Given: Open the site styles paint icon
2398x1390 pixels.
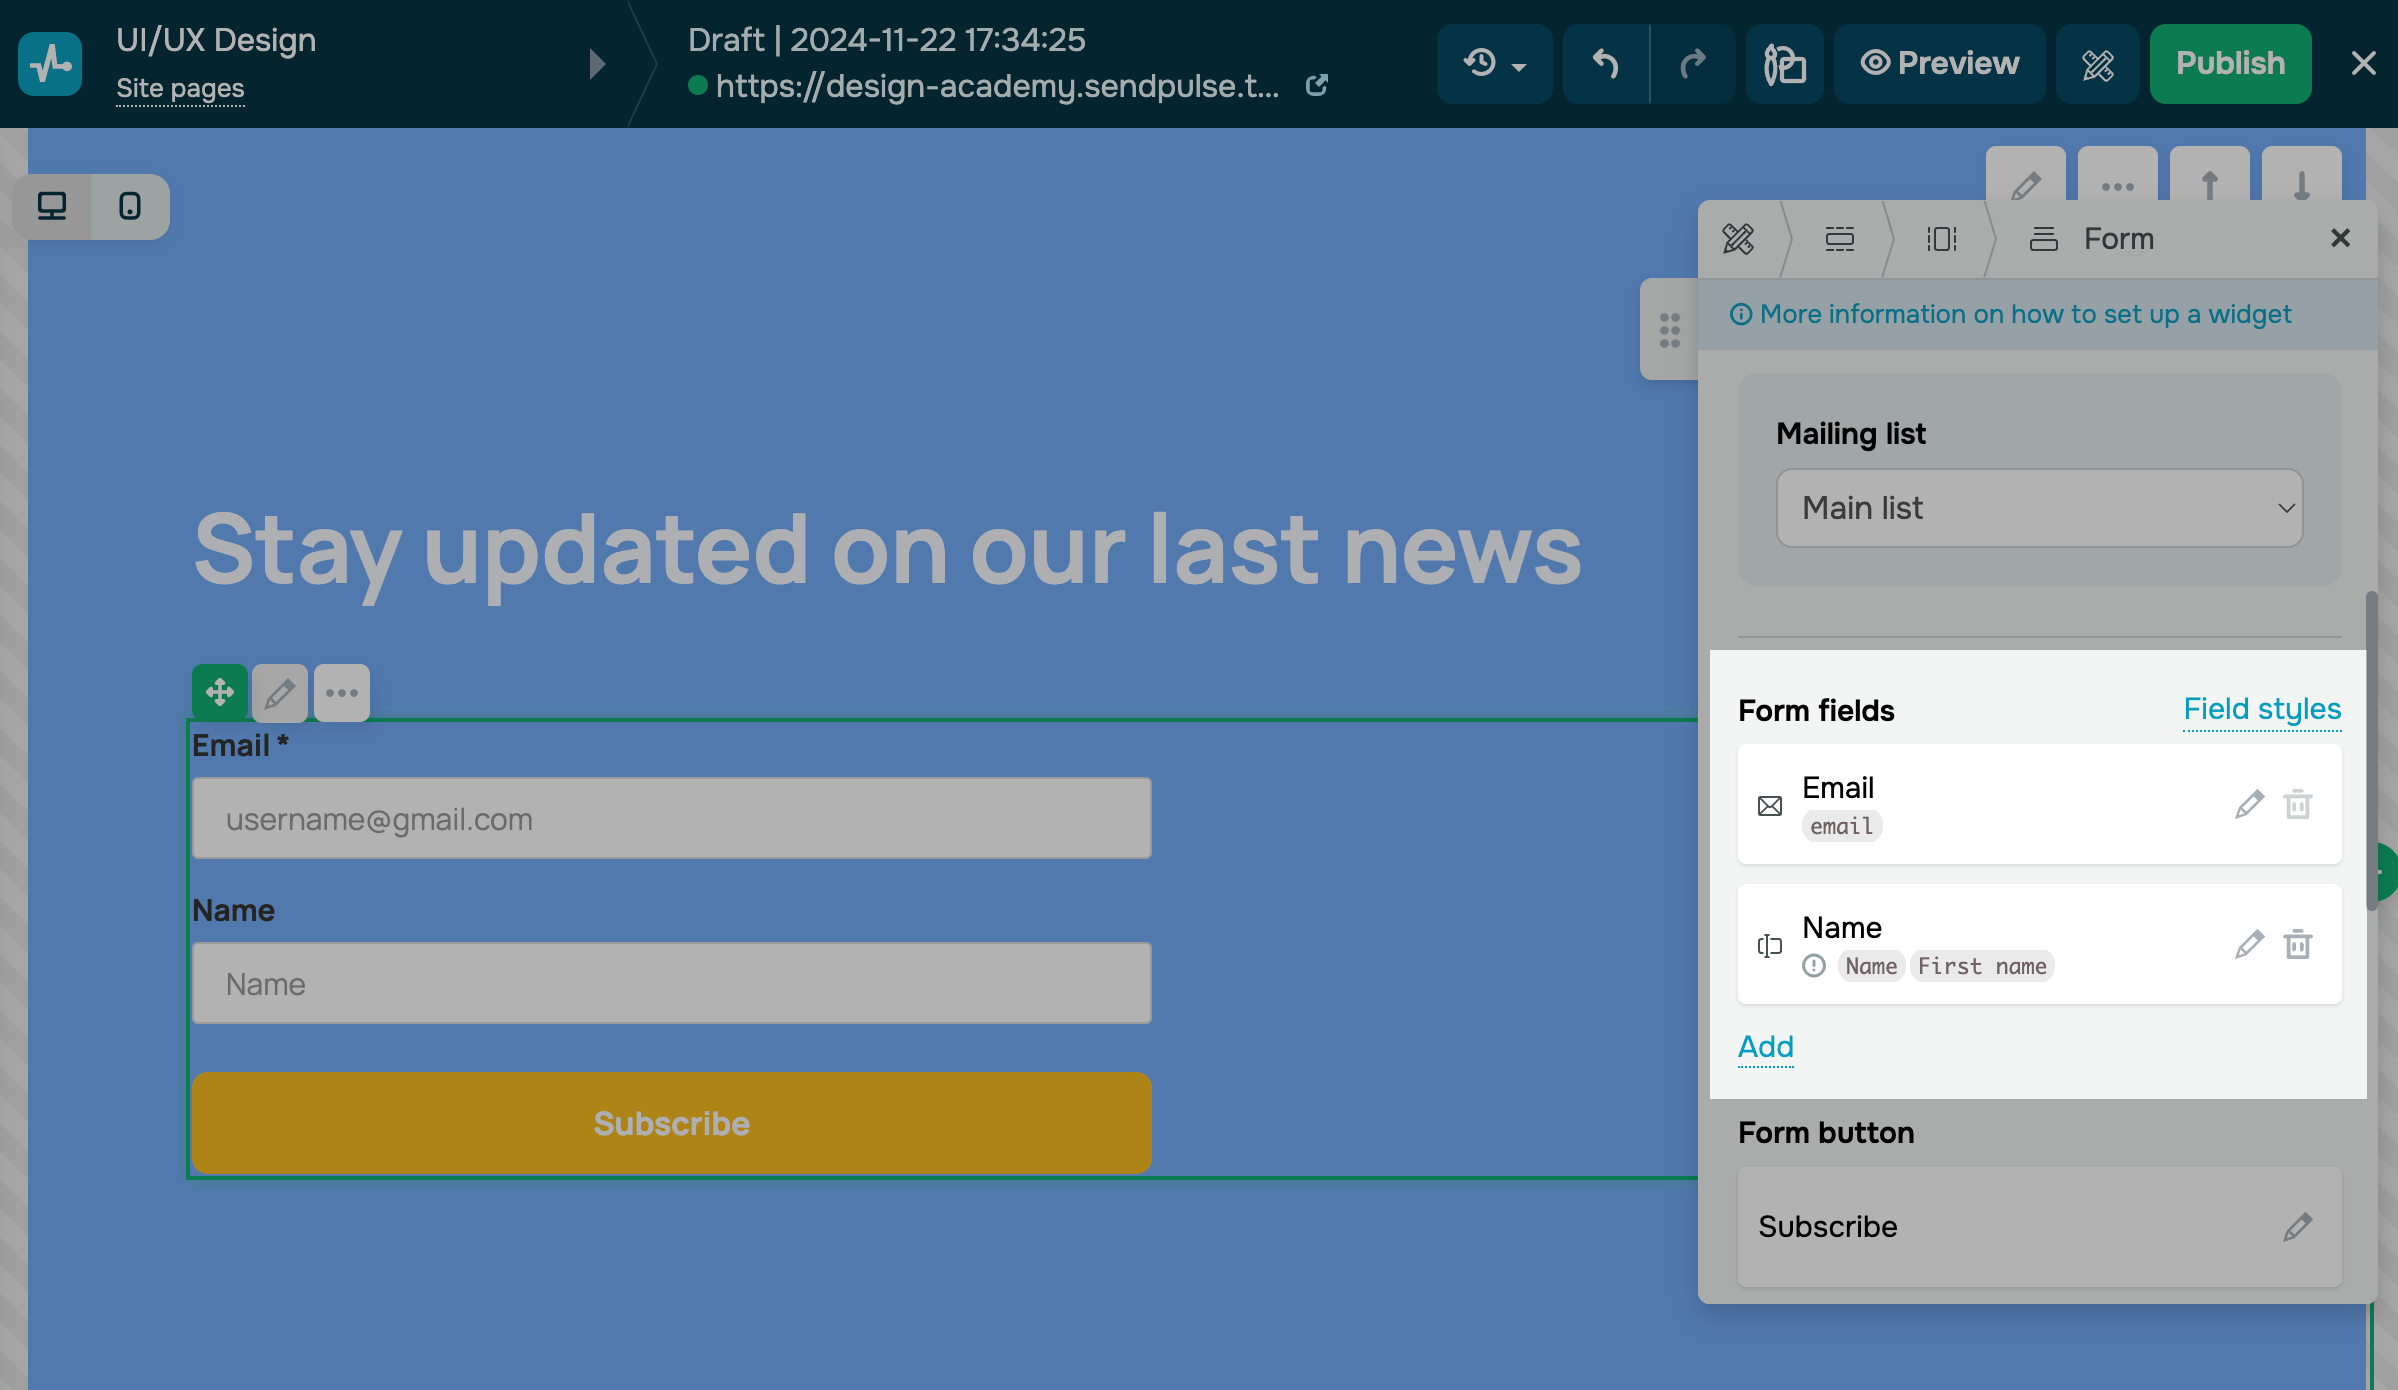Looking at the screenshot, I should (1784, 64).
